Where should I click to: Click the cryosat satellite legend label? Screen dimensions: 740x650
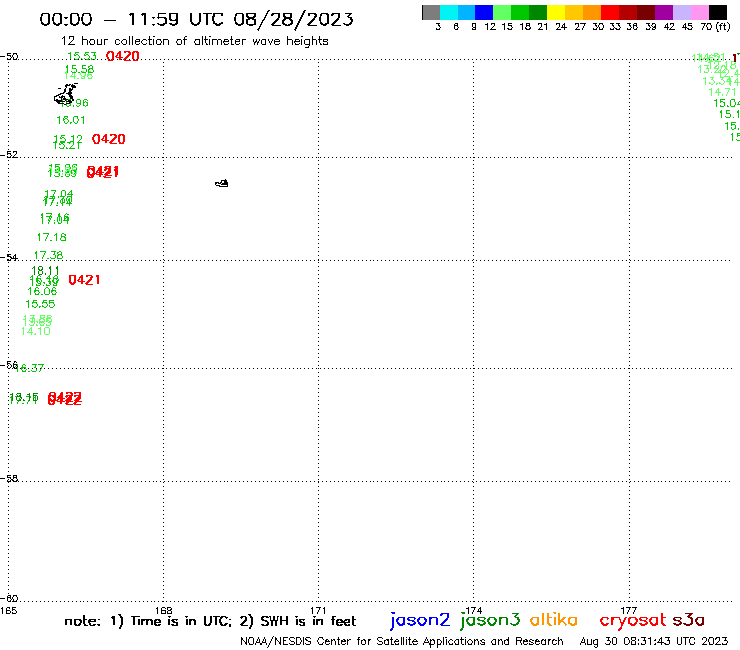[632, 620]
